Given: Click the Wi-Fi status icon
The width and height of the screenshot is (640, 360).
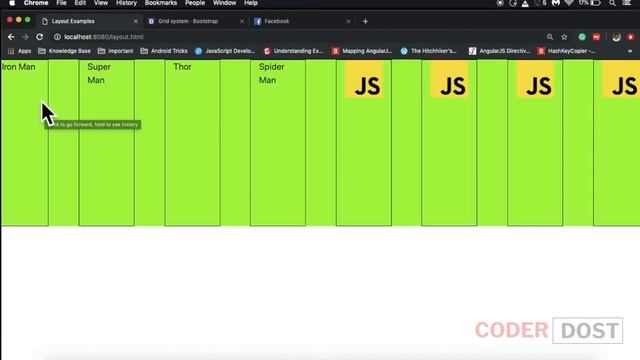Looking at the screenshot, I should pos(569,3).
